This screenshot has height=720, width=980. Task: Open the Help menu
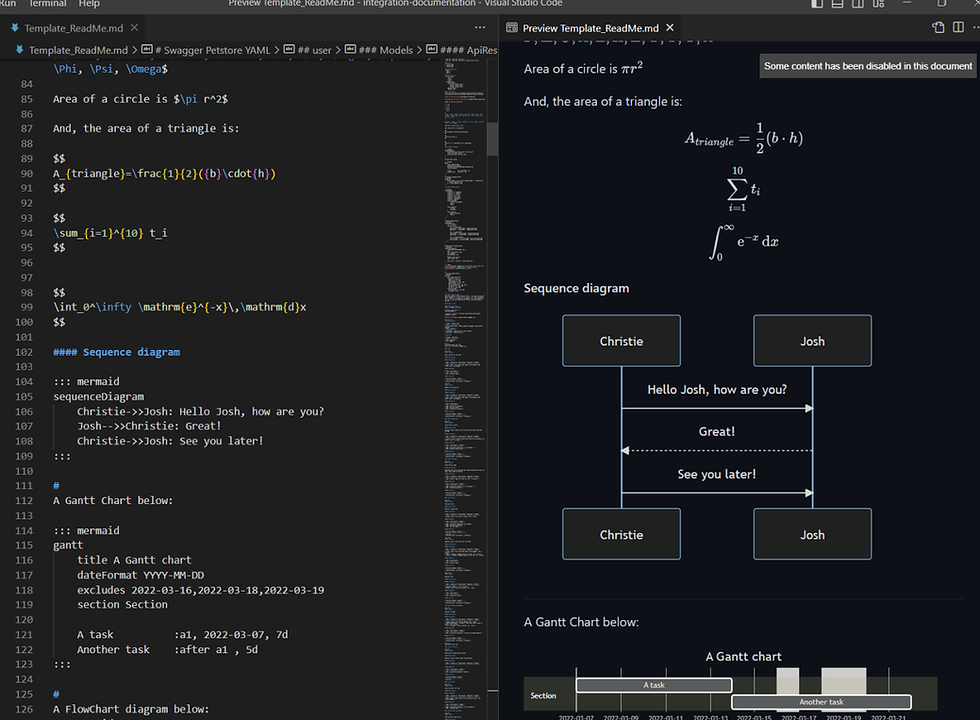(x=89, y=4)
